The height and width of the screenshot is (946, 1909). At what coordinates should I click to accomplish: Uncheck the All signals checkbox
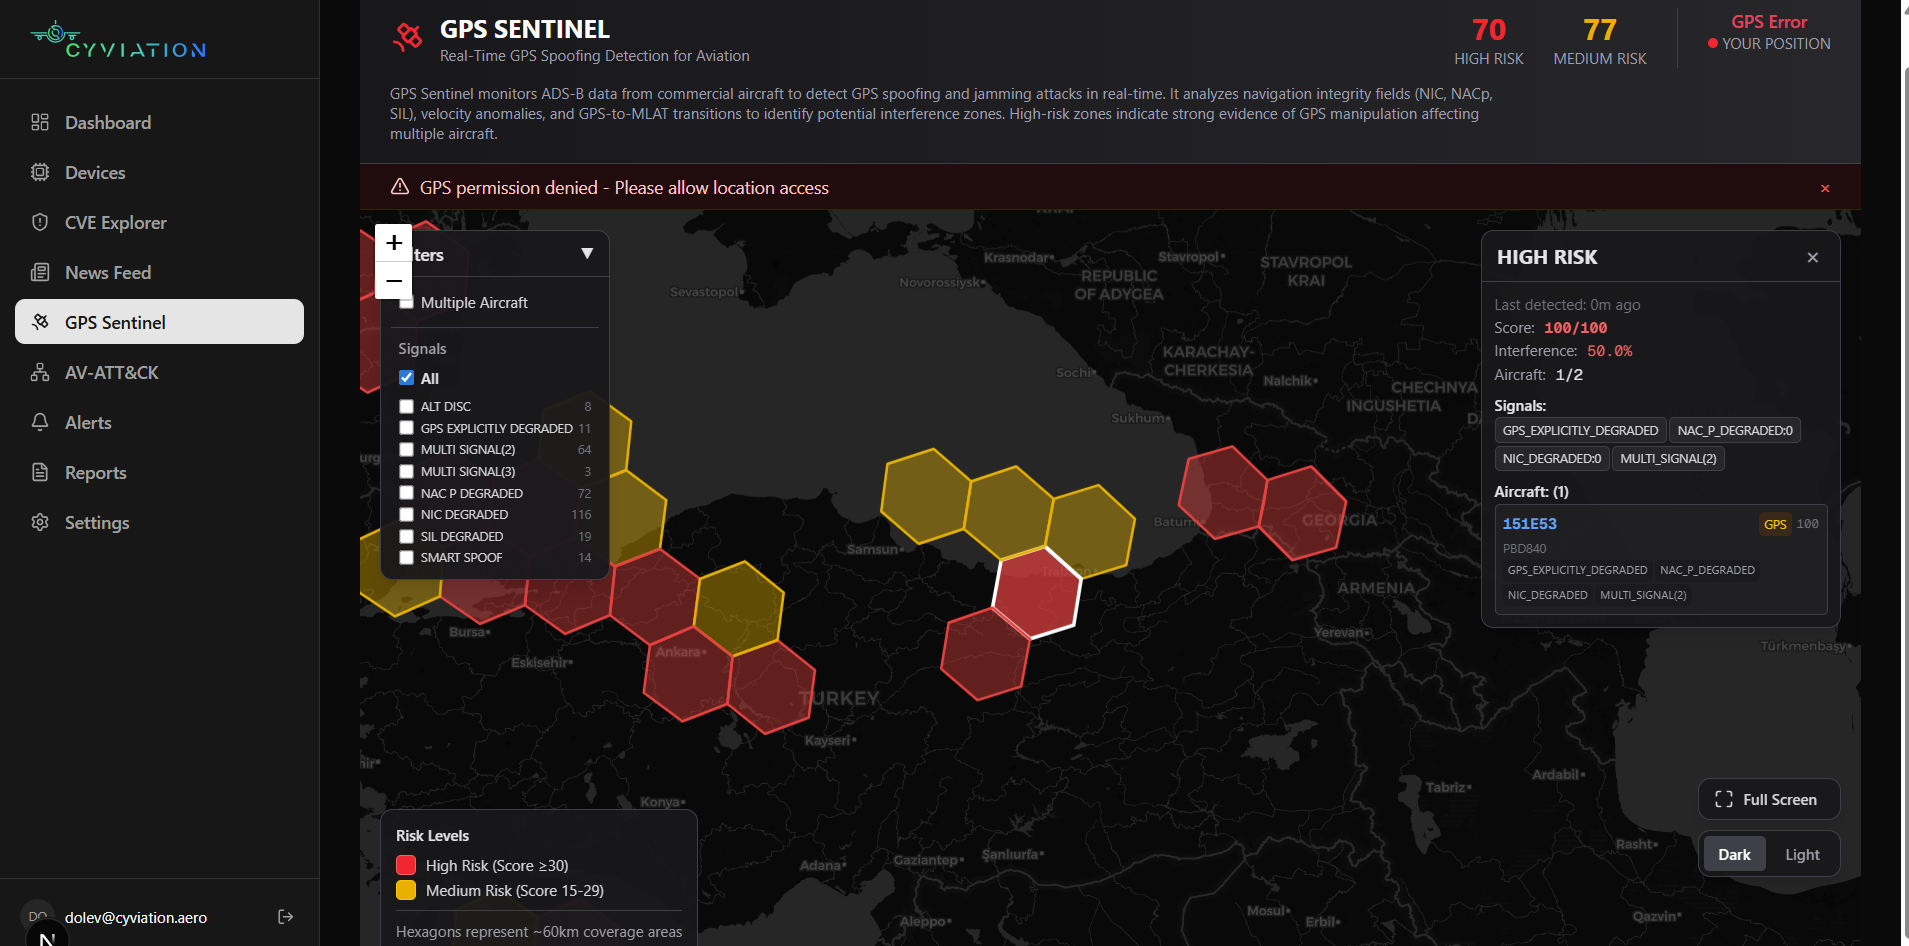[407, 378]
